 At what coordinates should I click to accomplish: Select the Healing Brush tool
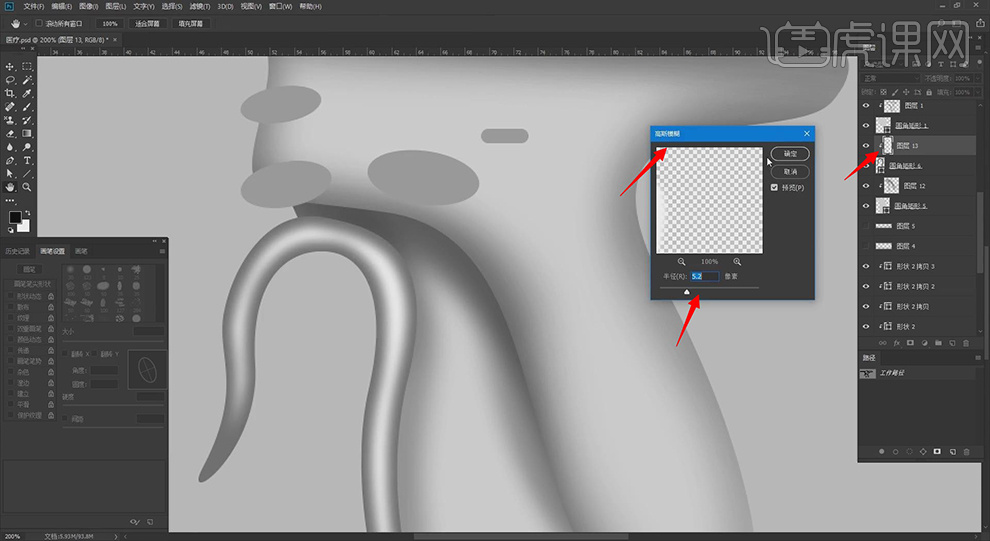tap(10, 107)
